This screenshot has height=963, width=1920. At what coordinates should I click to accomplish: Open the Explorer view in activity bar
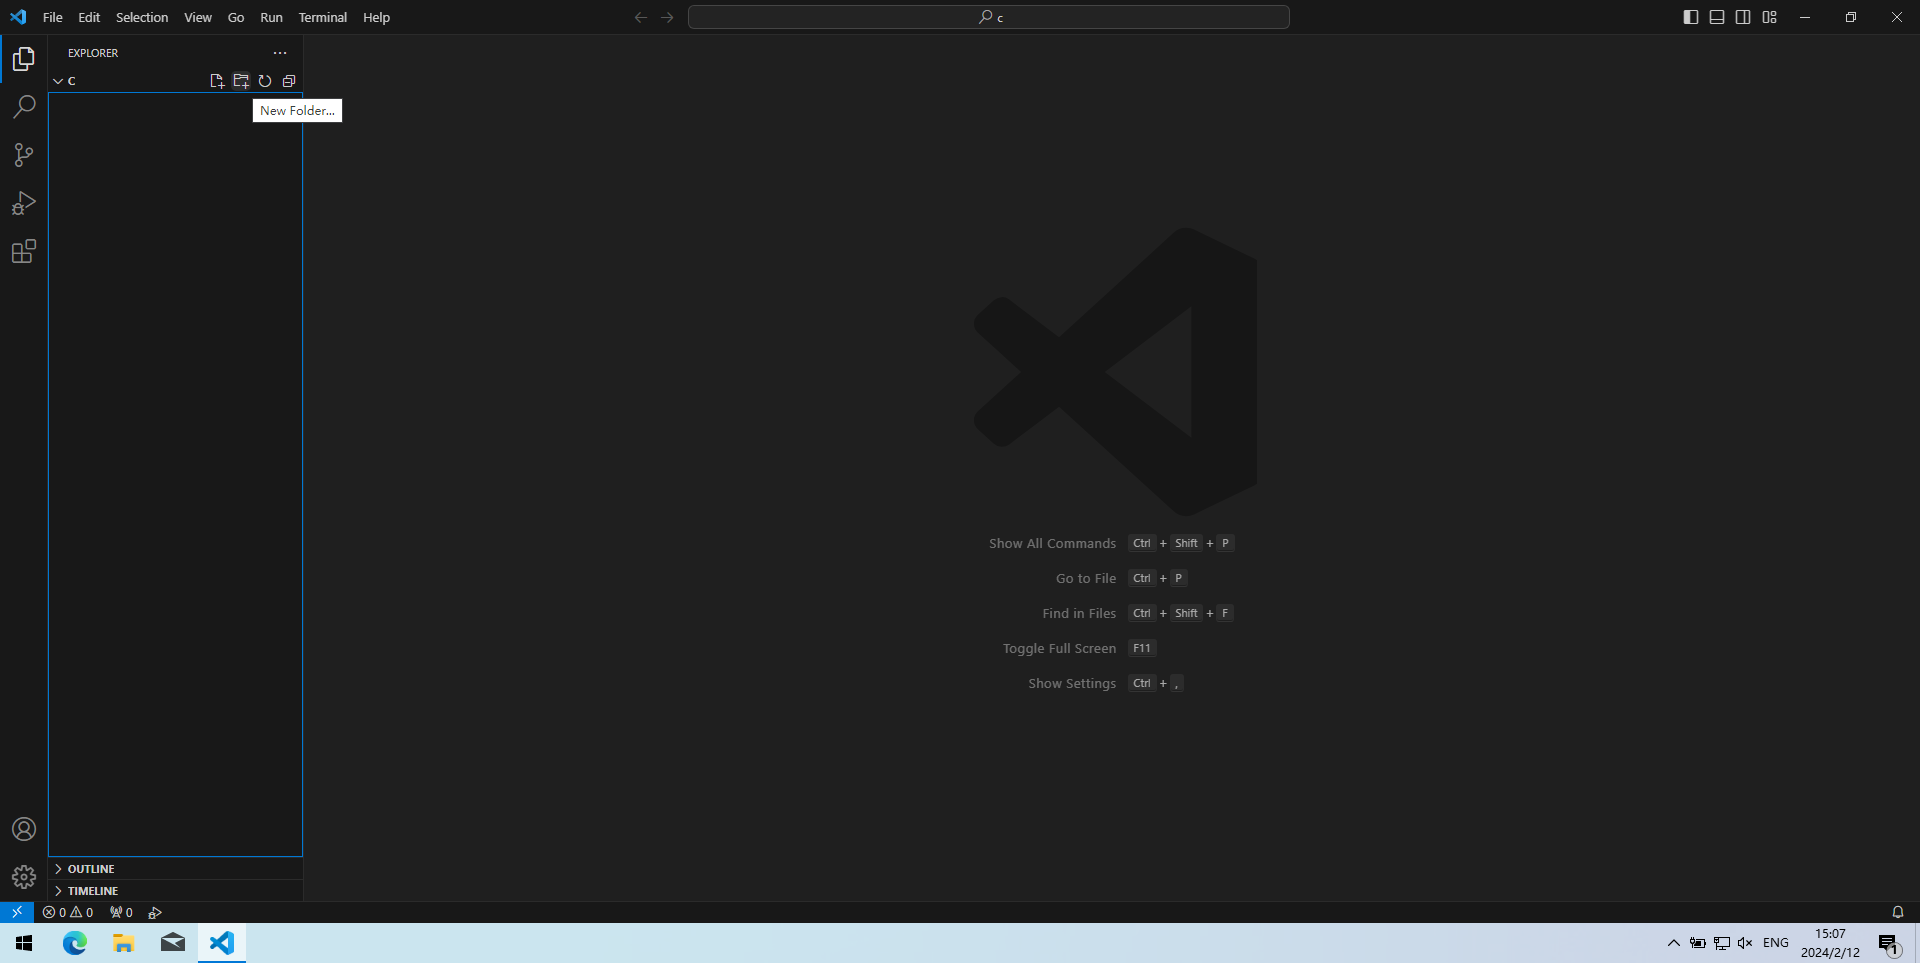[24, 59]
